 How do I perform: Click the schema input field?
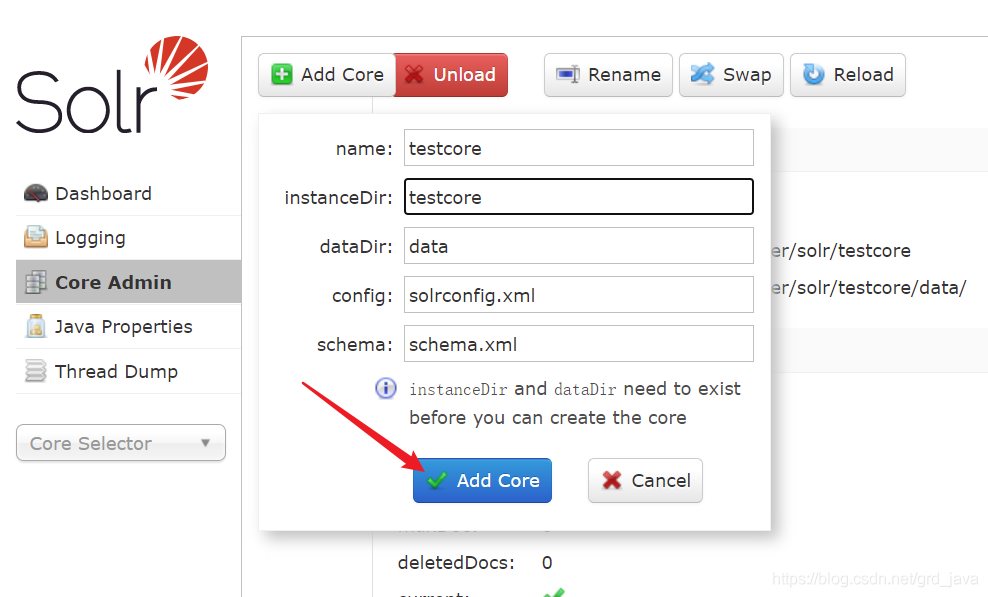(x=578, y=344)
